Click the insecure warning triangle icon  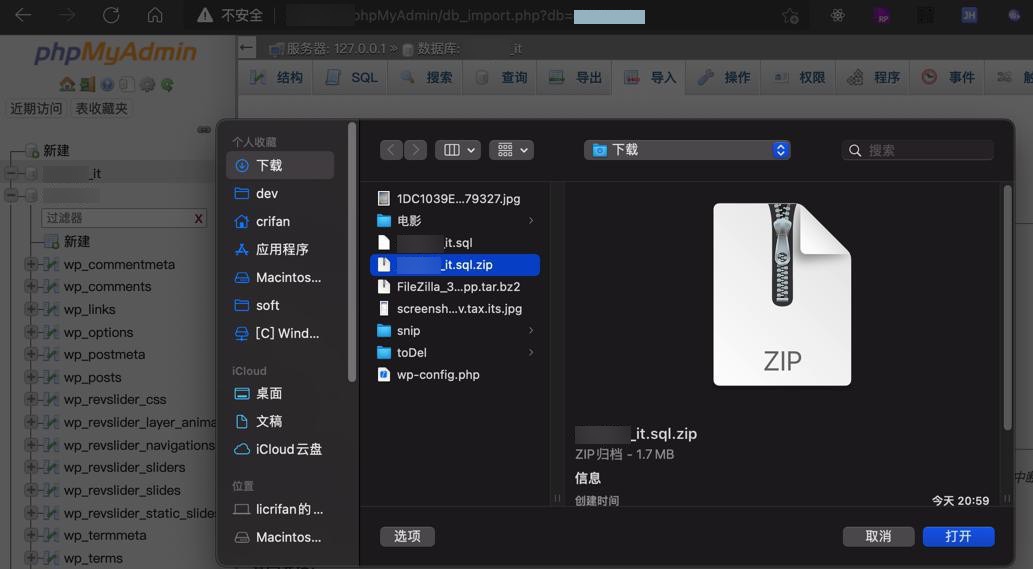[x=206, y=15]
